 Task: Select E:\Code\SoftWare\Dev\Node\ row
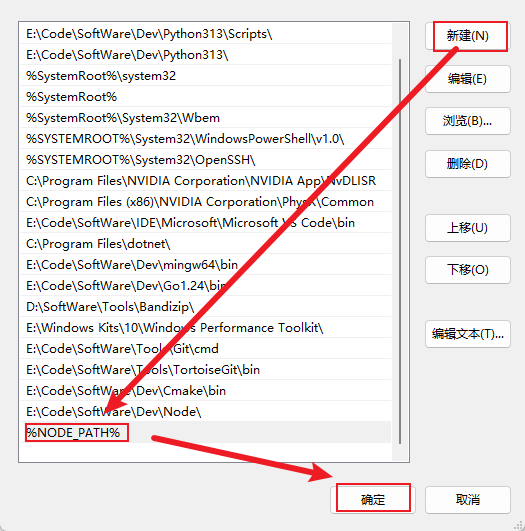tap(206, 412)
